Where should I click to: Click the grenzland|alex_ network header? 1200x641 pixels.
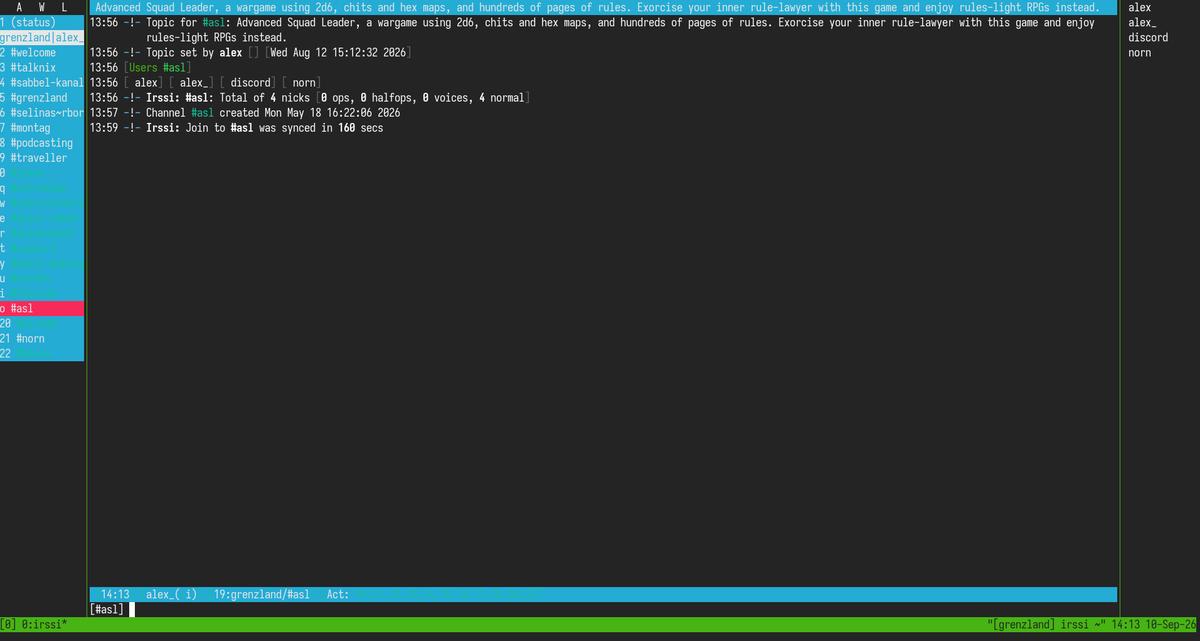pos(42,37)
